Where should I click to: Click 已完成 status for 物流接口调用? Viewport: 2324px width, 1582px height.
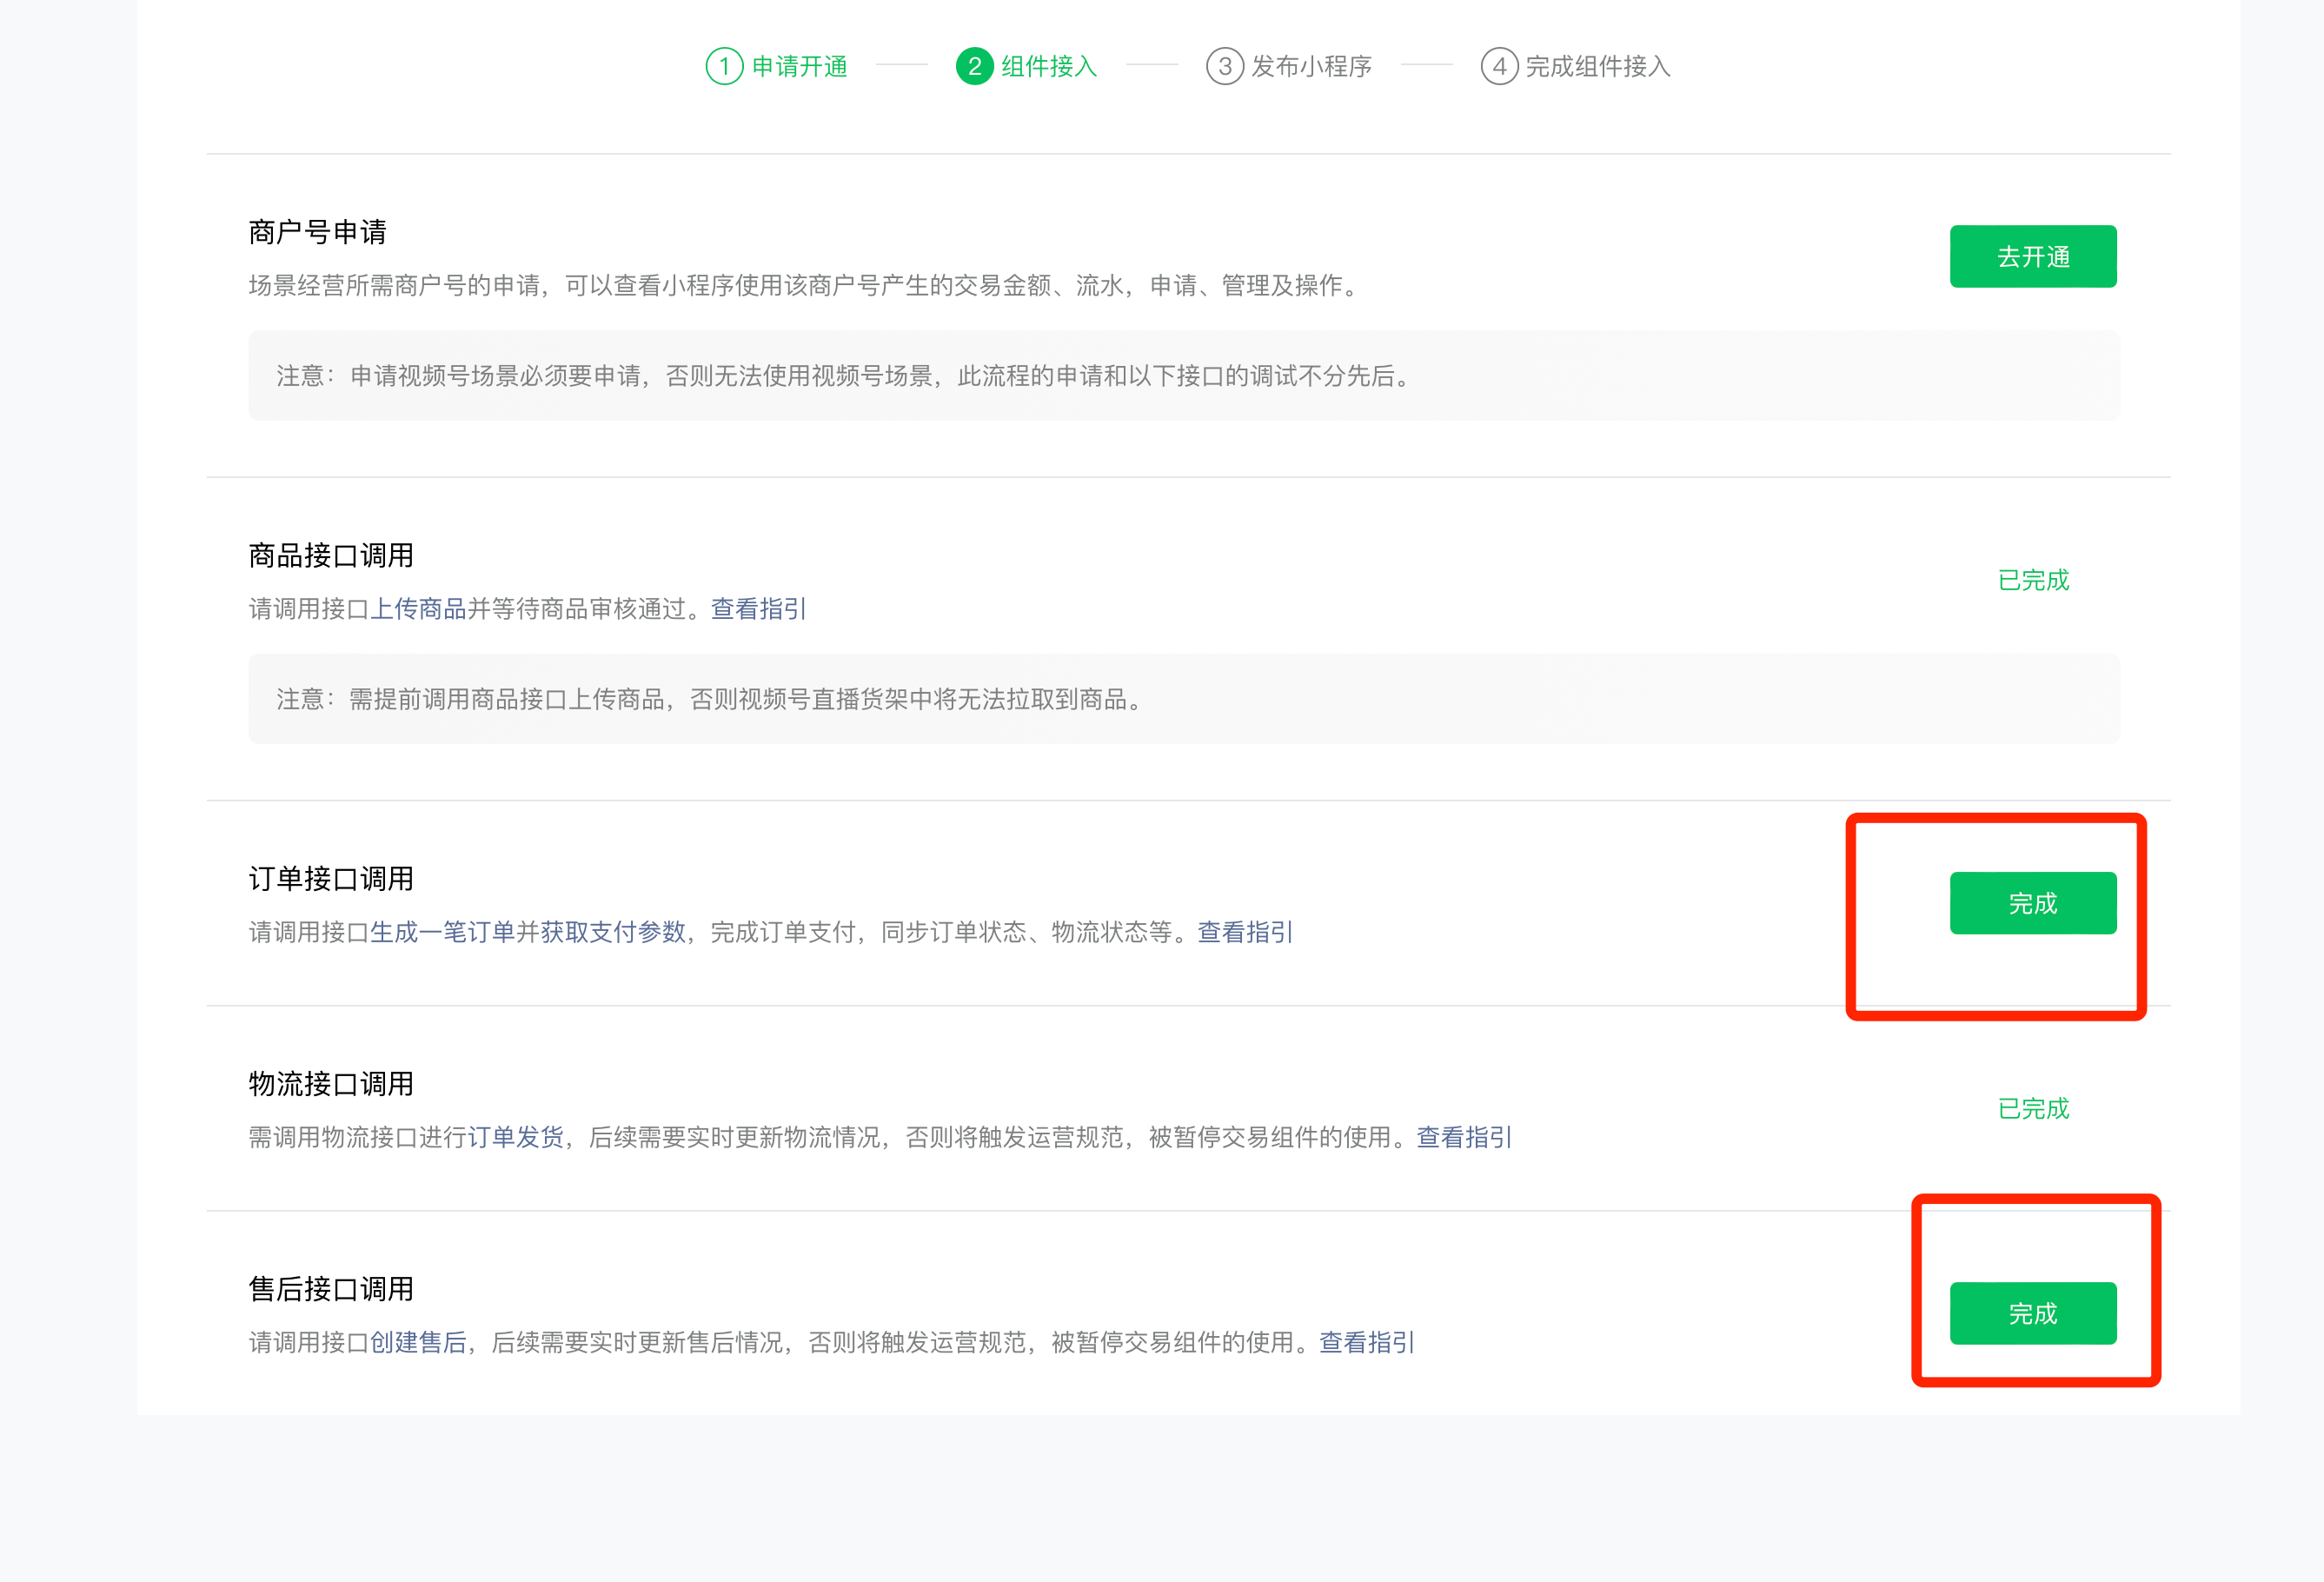(2033, 1108)
